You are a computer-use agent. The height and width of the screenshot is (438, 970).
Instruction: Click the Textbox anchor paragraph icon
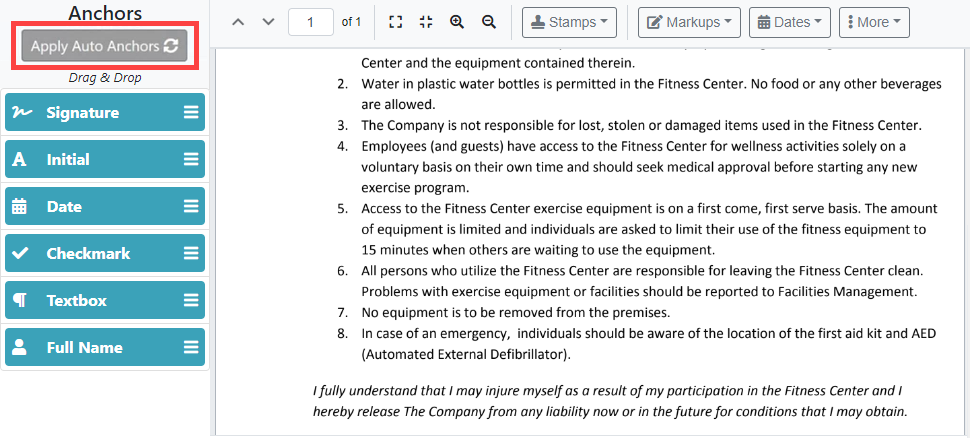[x=20, y=301]
